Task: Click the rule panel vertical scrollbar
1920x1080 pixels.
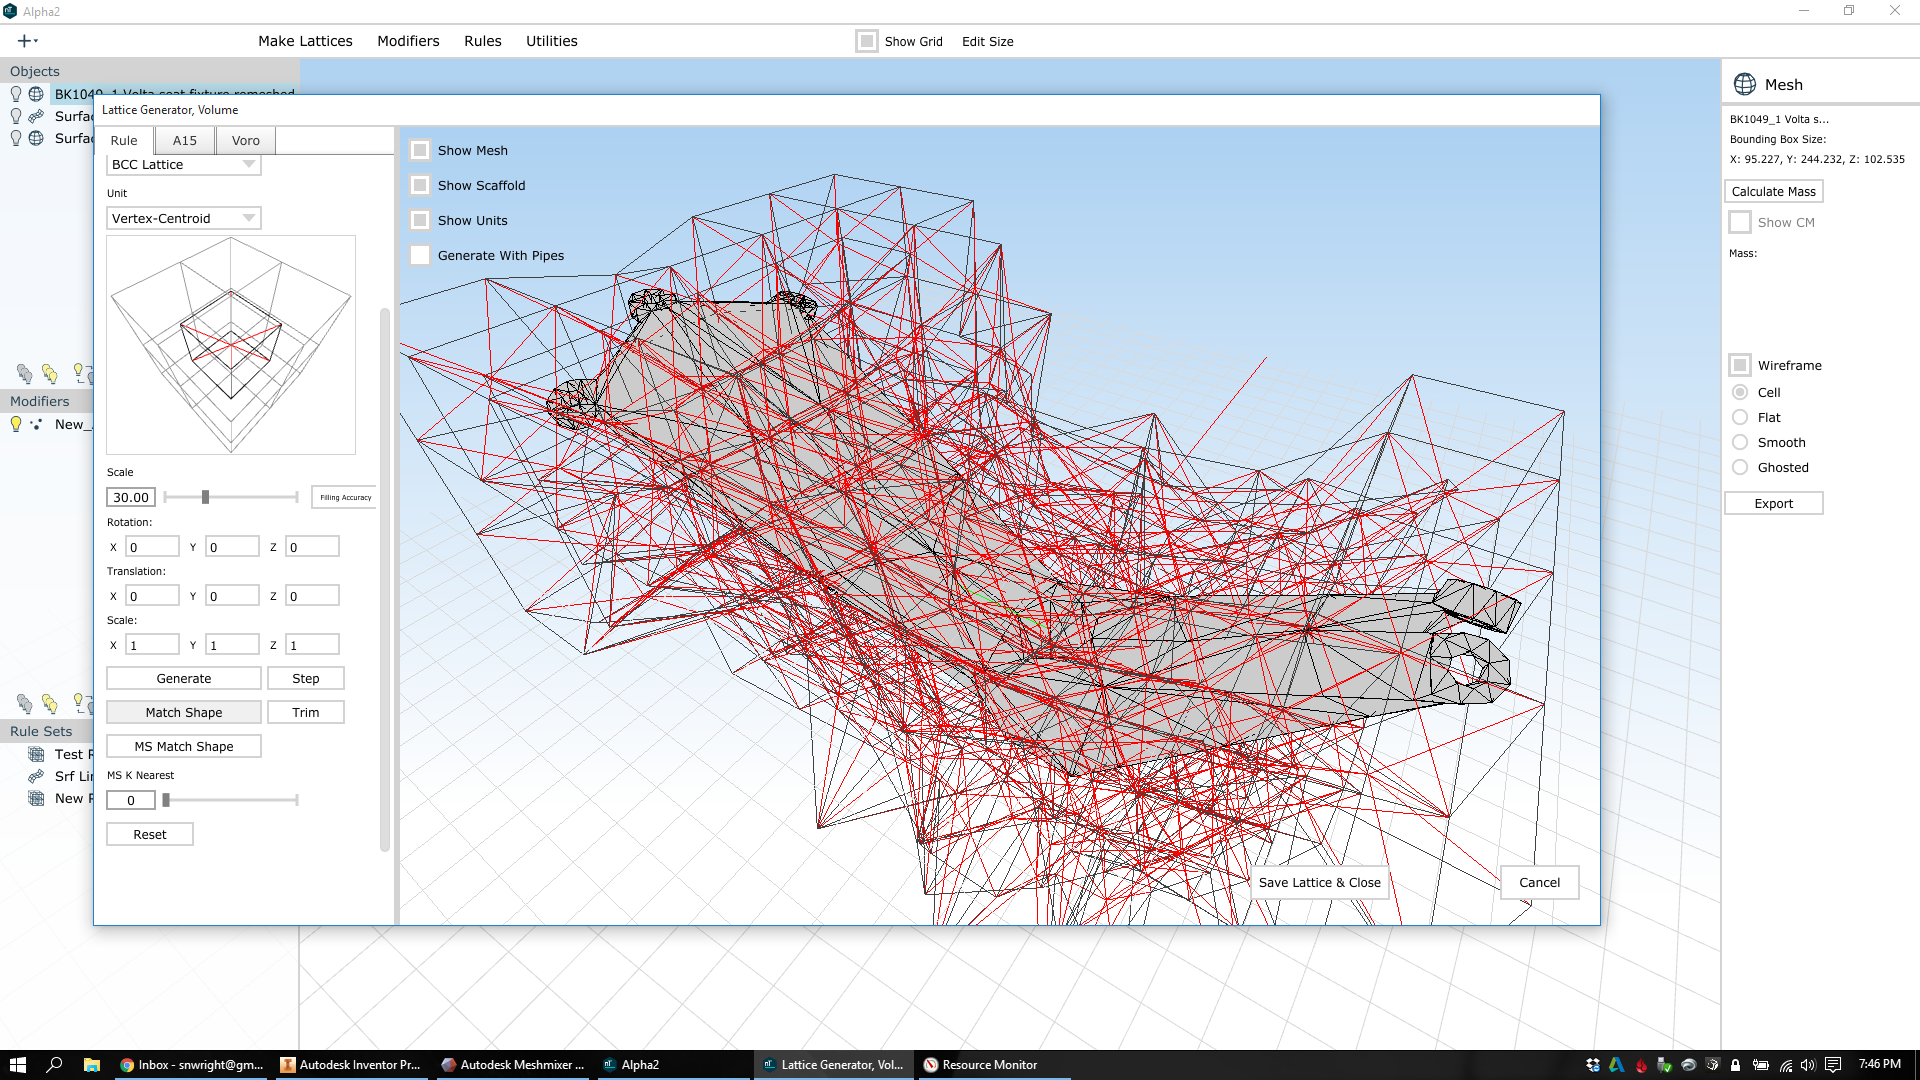Action: pos(385,580)
